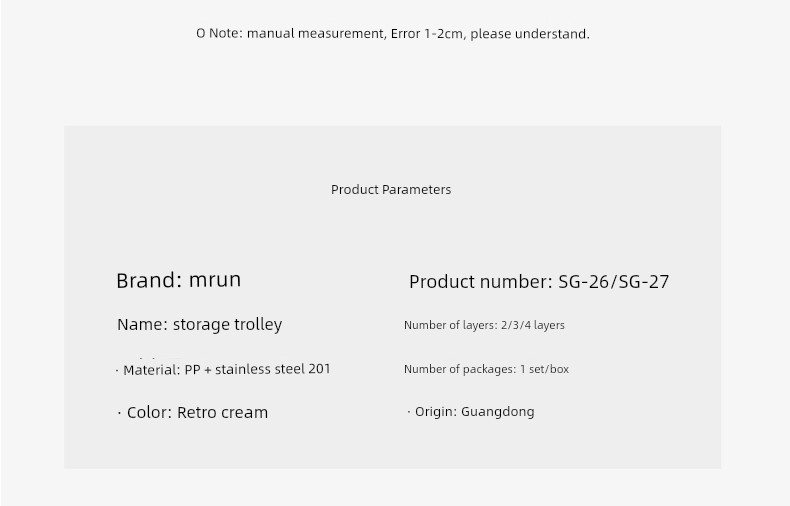Click the Origin: Guangdong text
This screenshot has width=790, height=506.
pyautogui.click(x=475, y=412)
